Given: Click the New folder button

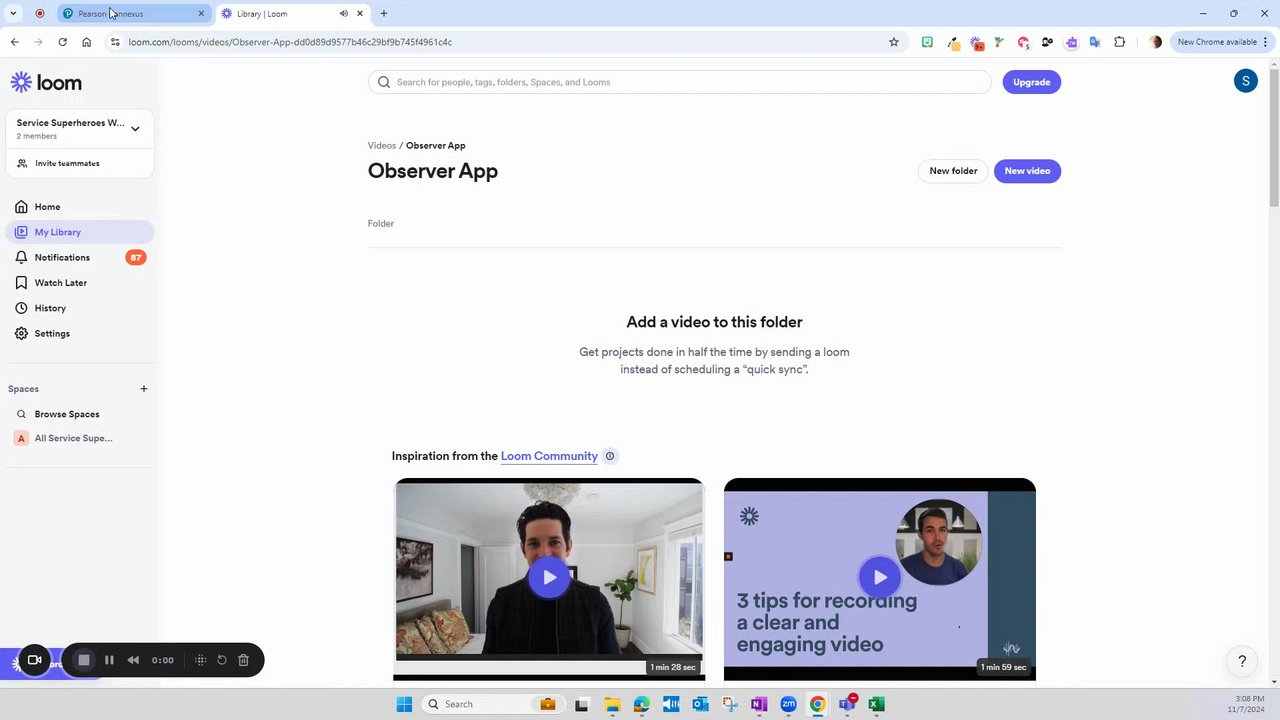Looking at the screenshot, I should pyautogui.click(x=953, y=171).
